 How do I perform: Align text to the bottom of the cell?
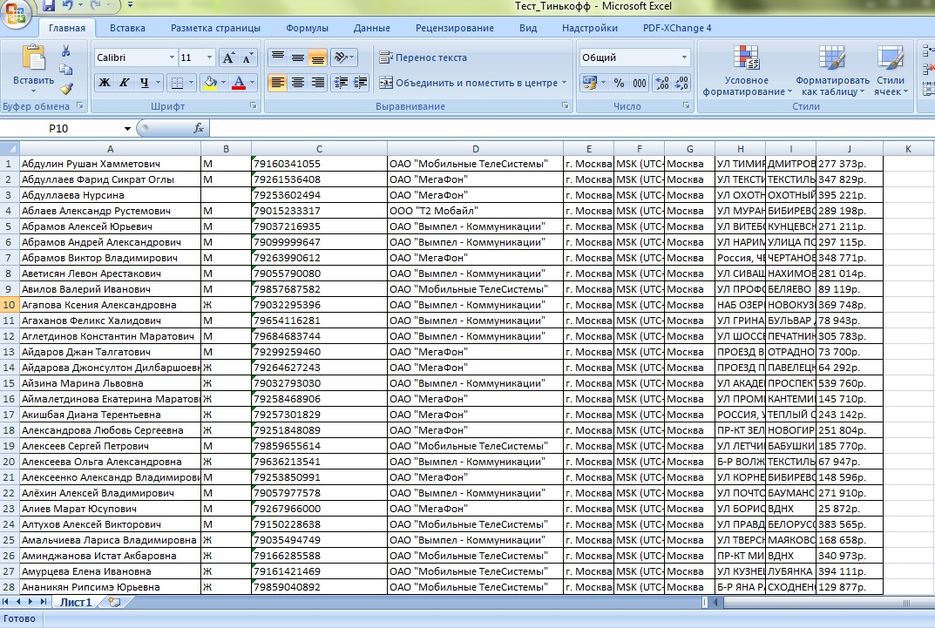(x=317, y=57)
